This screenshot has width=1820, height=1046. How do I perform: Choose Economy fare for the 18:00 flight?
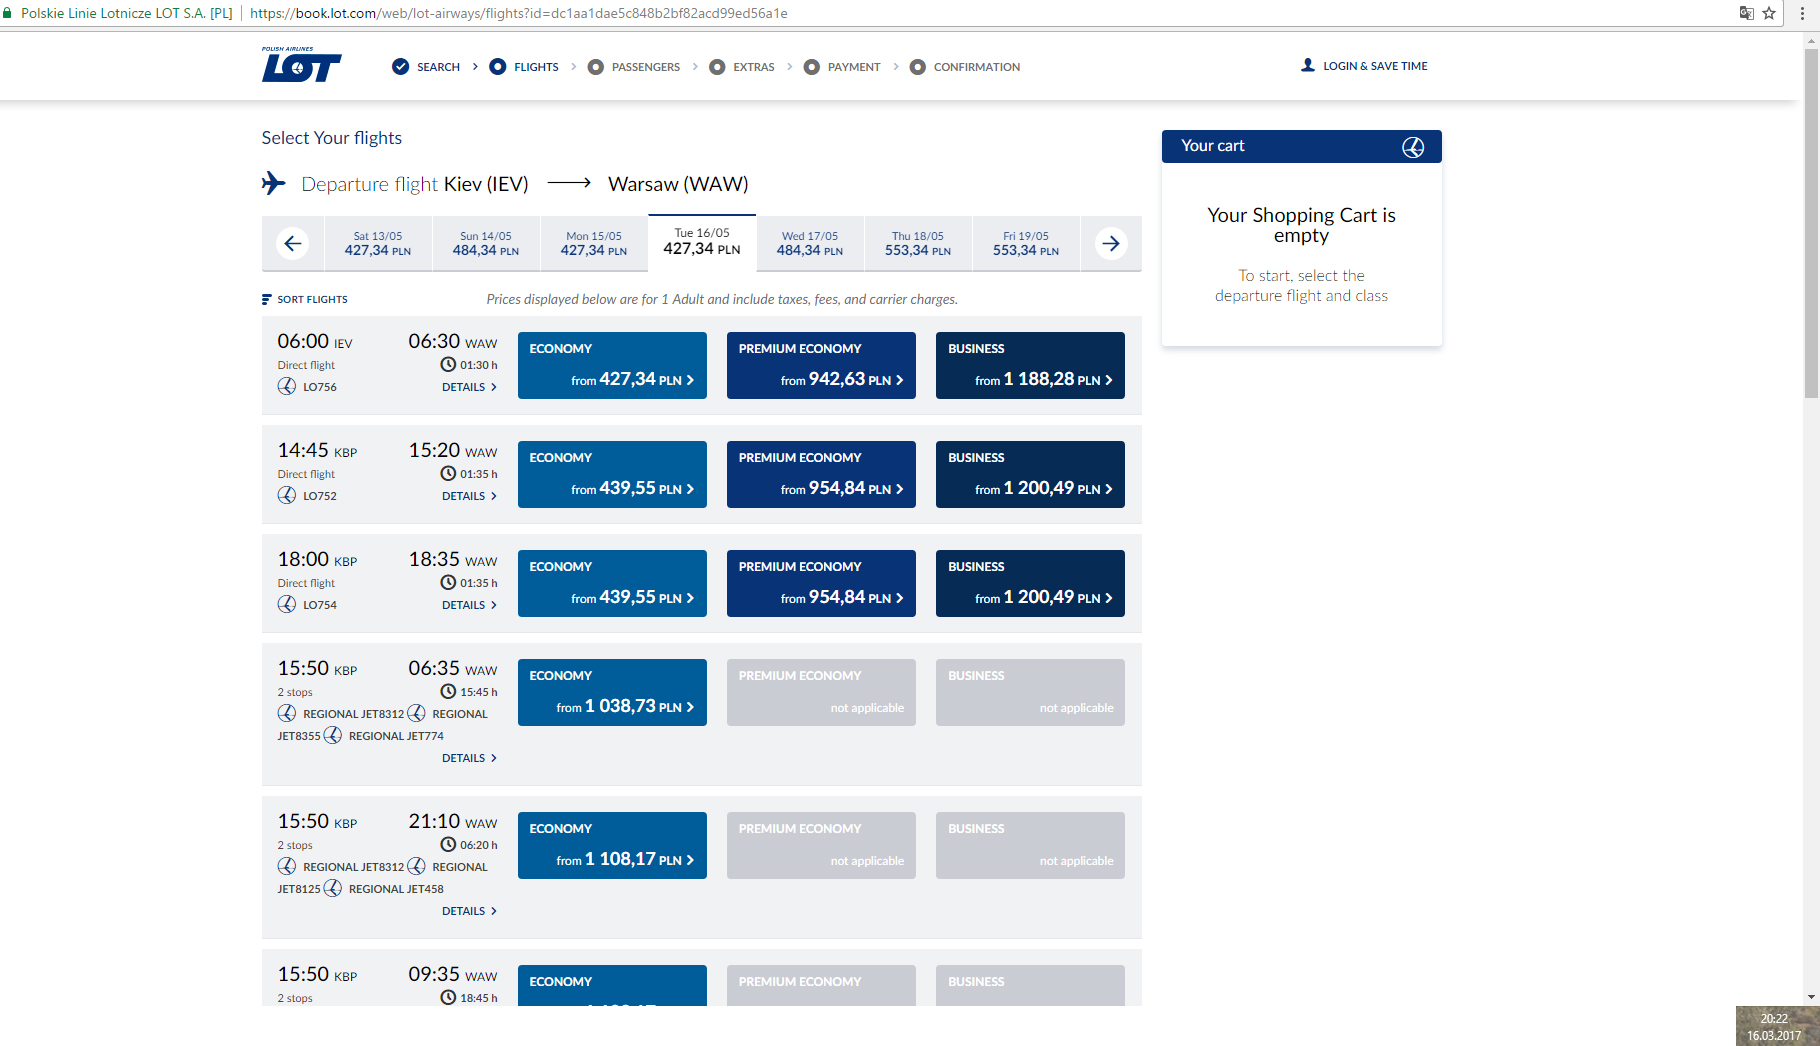tap(612, 583)
